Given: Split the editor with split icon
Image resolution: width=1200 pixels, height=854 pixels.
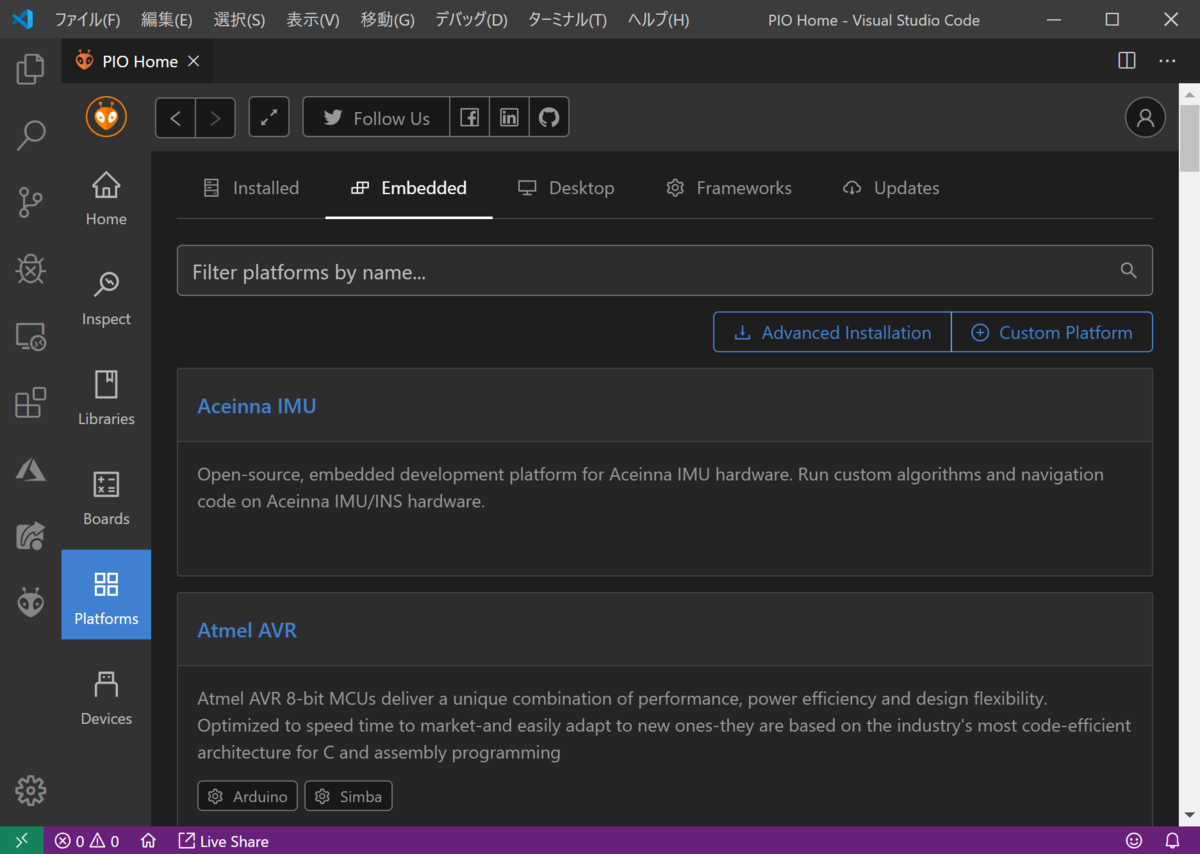Looking at the screenshot, I should click(1127, 61).
